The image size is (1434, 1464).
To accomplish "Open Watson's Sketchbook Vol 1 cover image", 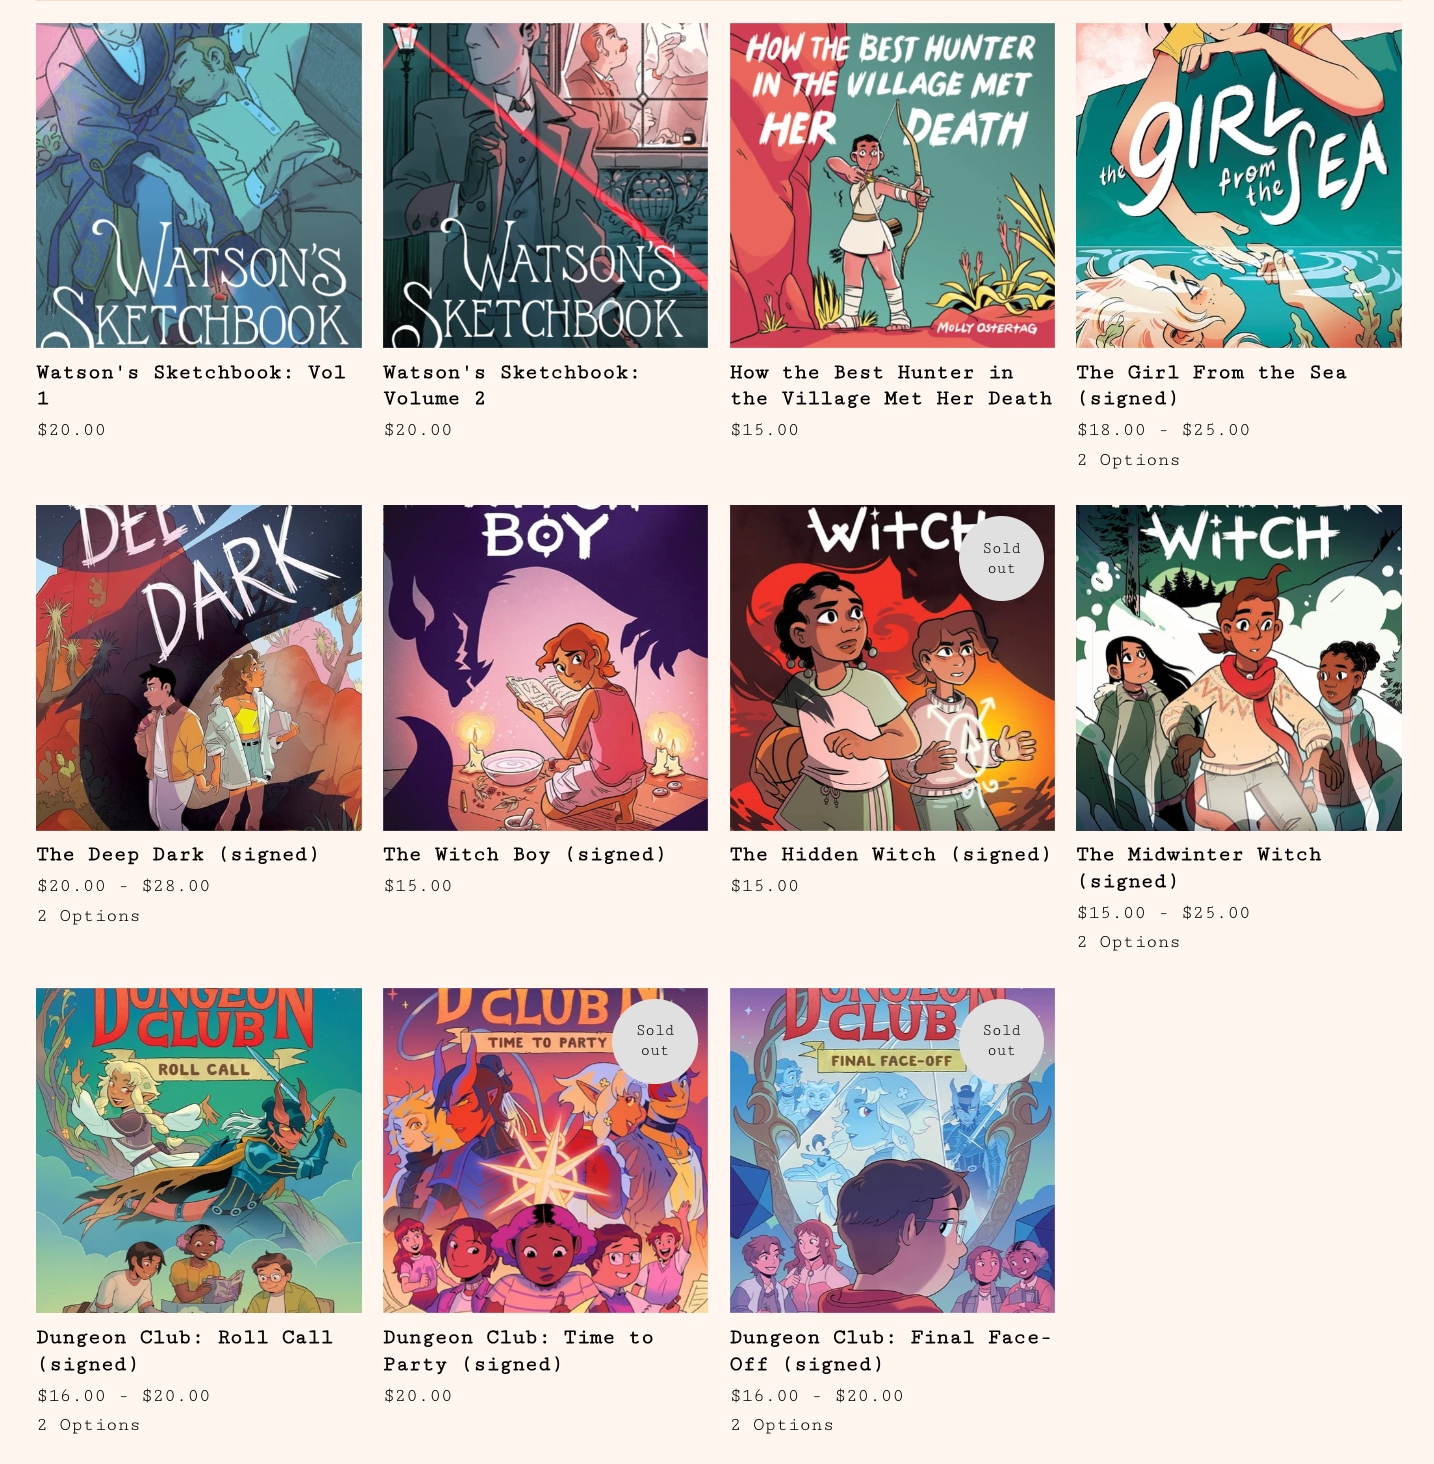I will 199,185.
